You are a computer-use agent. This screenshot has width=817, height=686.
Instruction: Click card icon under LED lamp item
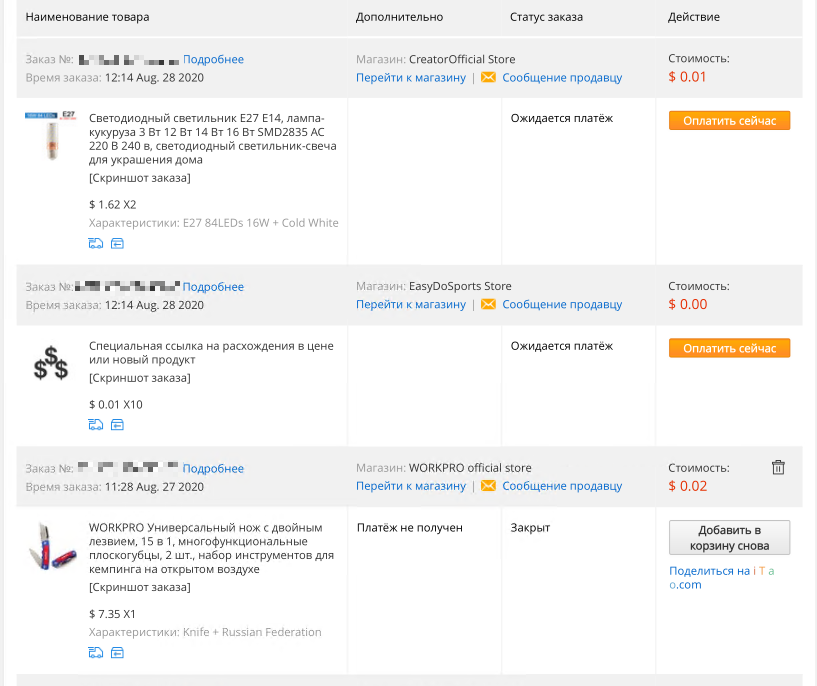pyautogui.click(x=117, y=243)
